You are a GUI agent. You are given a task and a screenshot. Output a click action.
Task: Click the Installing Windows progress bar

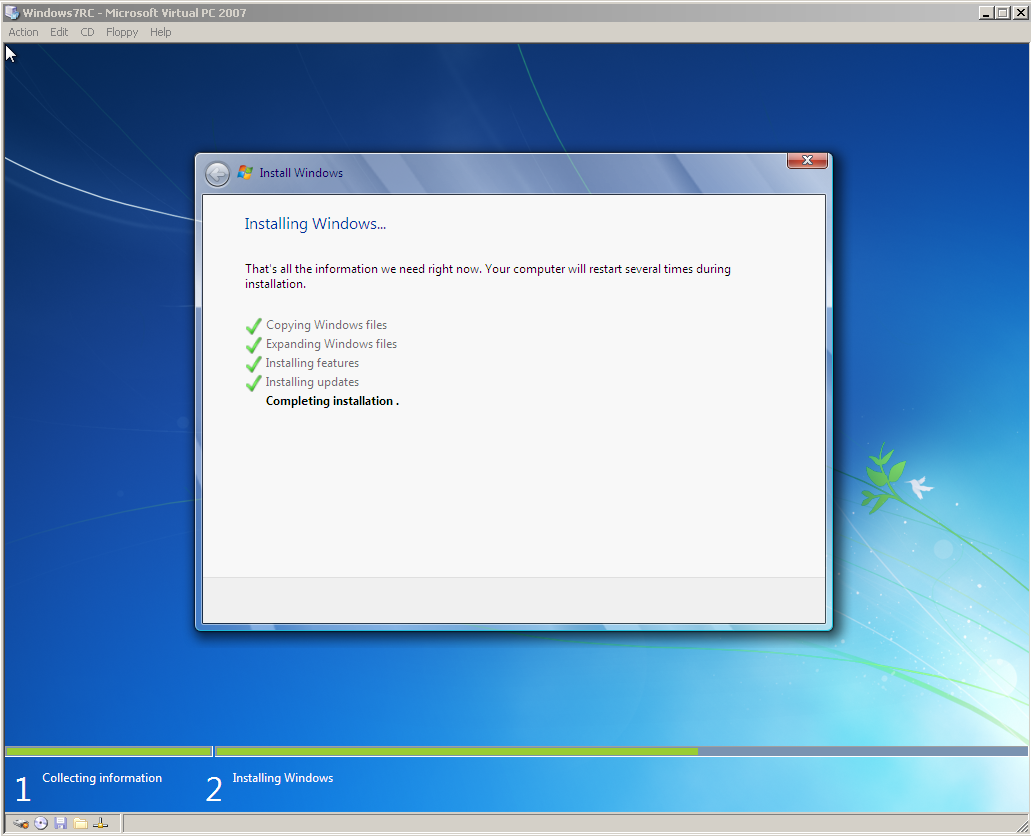(x=621, y=751)
